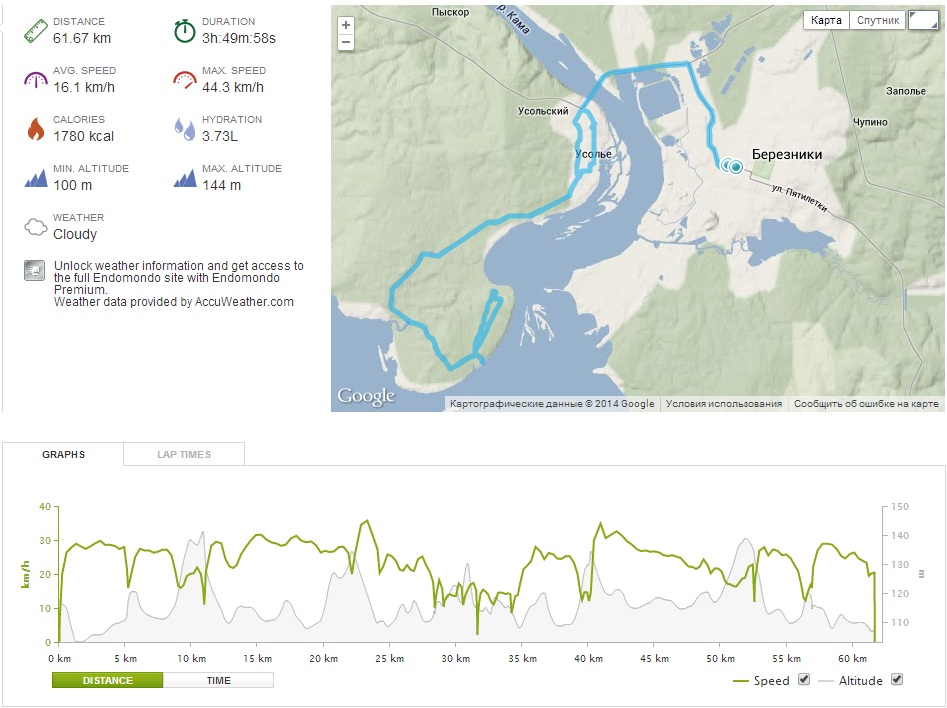The height and width of the screenshot is (708, 947).
Task: Click the calories flame icon
Action: (36, 128)
